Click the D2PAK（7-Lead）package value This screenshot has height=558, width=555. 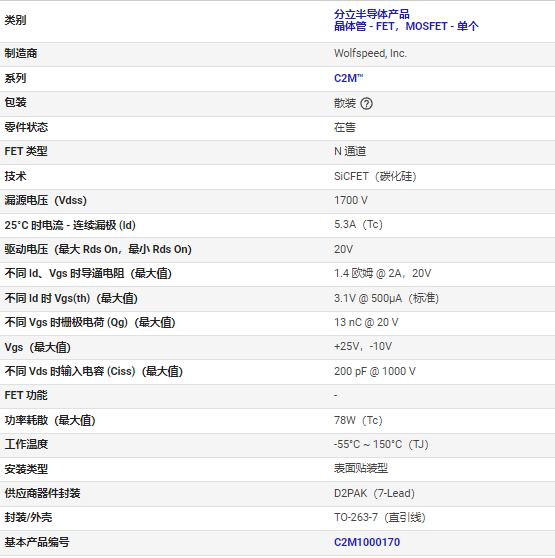point(375,493)
